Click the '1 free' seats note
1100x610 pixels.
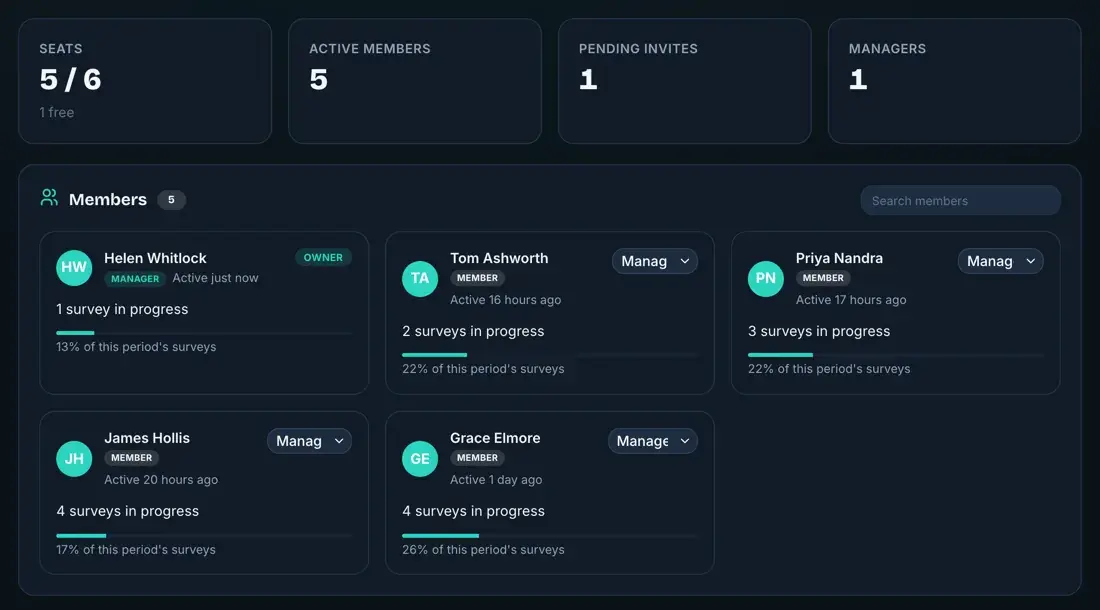coord(56,112)
